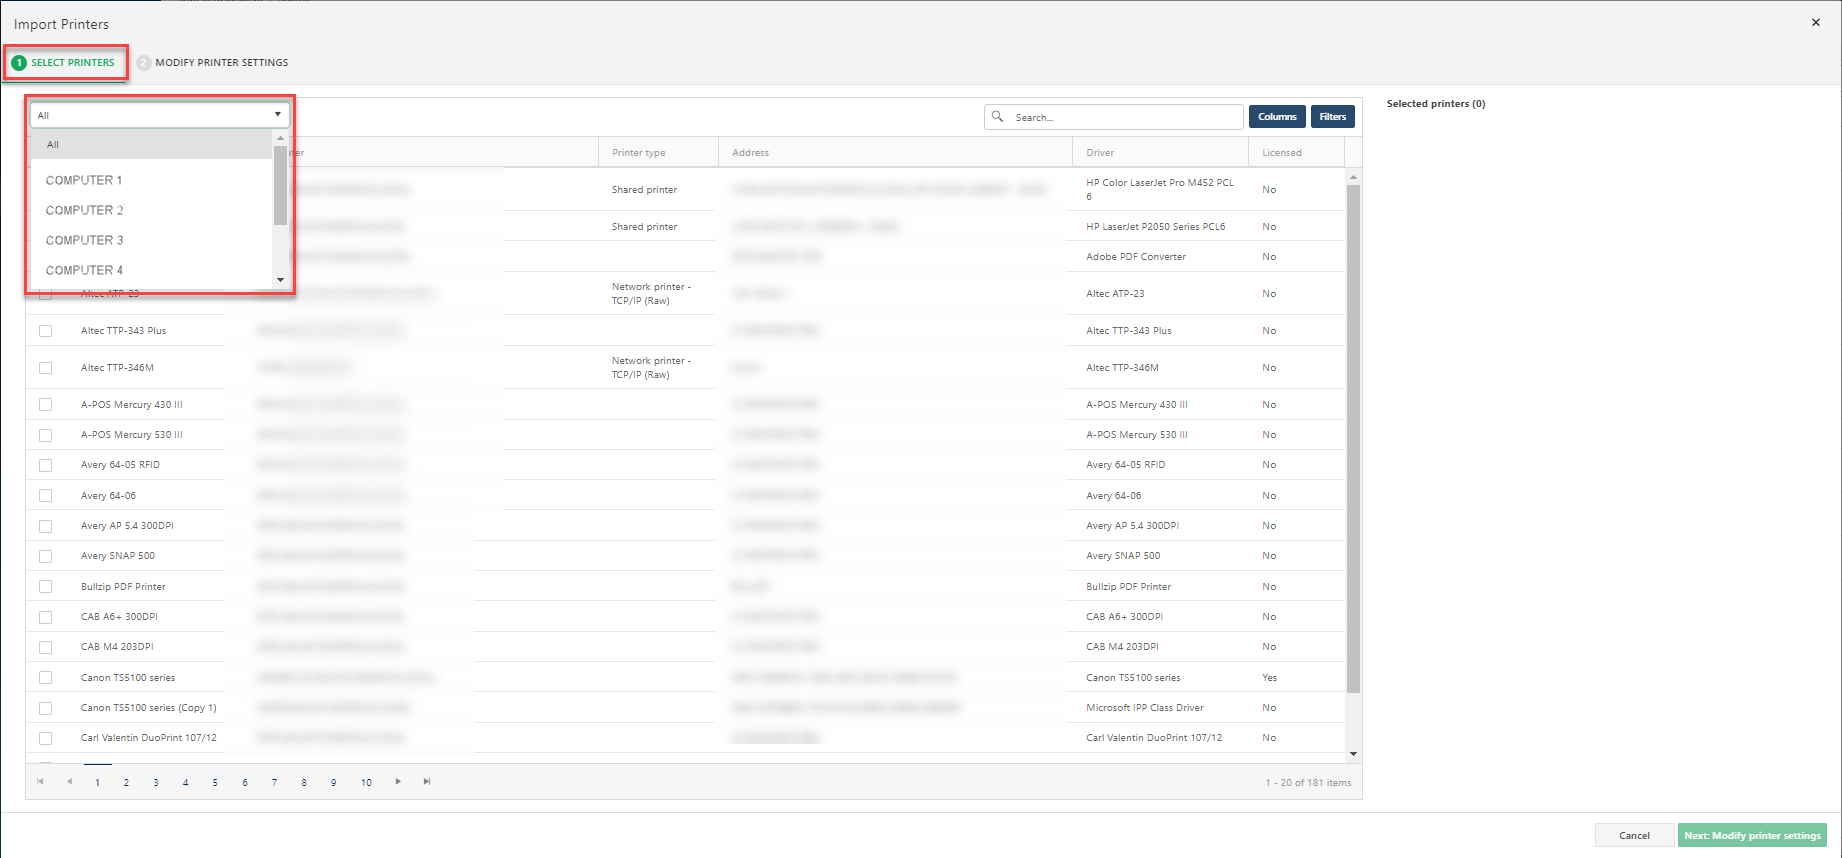Click the previous page arrow icon
Image resolution: width=1842 pixels, height=858 pixels.
pos(69,782)
